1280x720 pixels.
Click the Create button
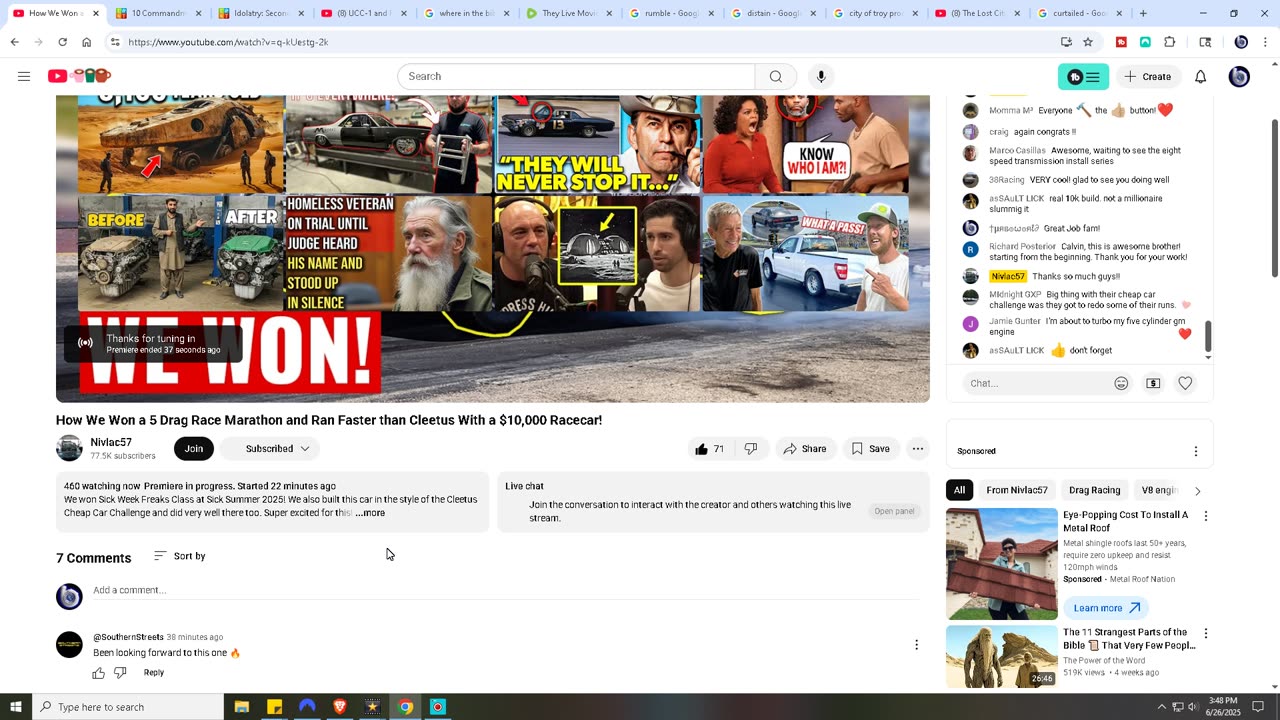[x=1147, y=77]
